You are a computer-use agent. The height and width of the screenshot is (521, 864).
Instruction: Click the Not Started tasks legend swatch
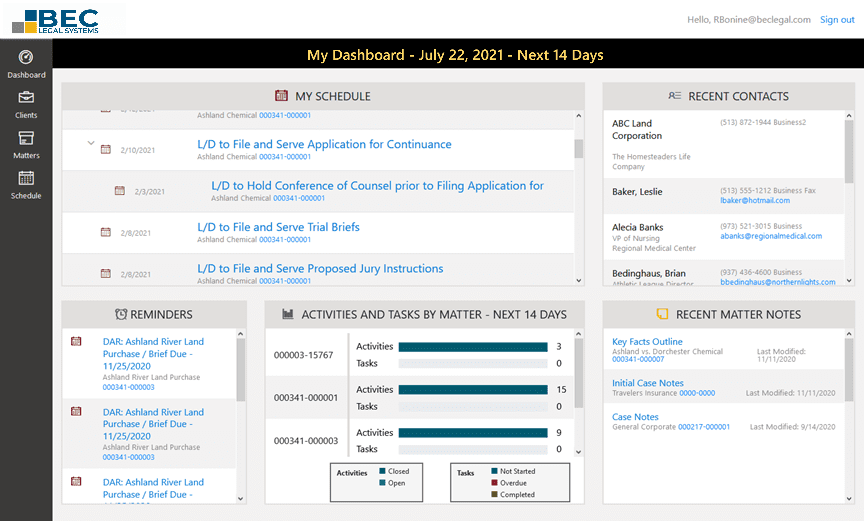494,471
